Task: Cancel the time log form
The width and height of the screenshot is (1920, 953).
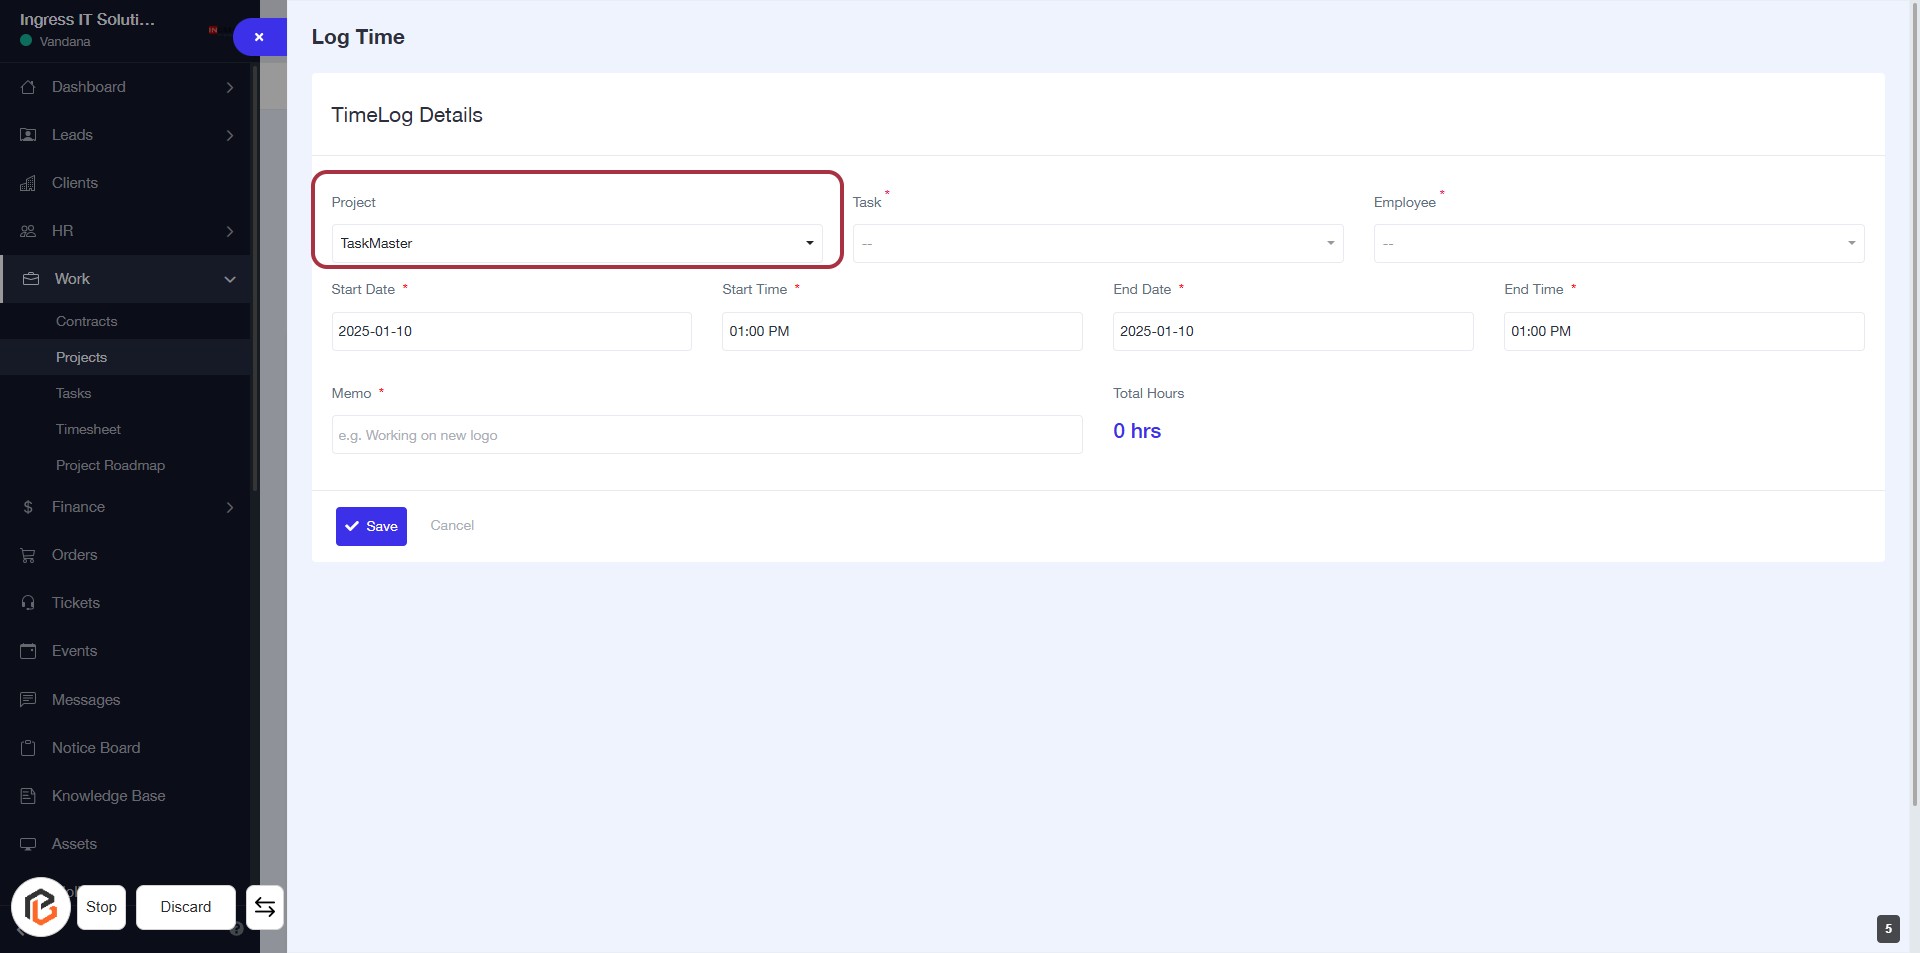Action: point(452,525)
